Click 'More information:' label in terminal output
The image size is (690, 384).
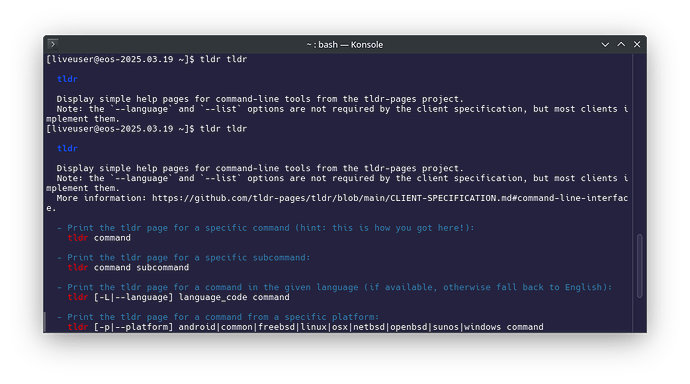coord(101,198)
